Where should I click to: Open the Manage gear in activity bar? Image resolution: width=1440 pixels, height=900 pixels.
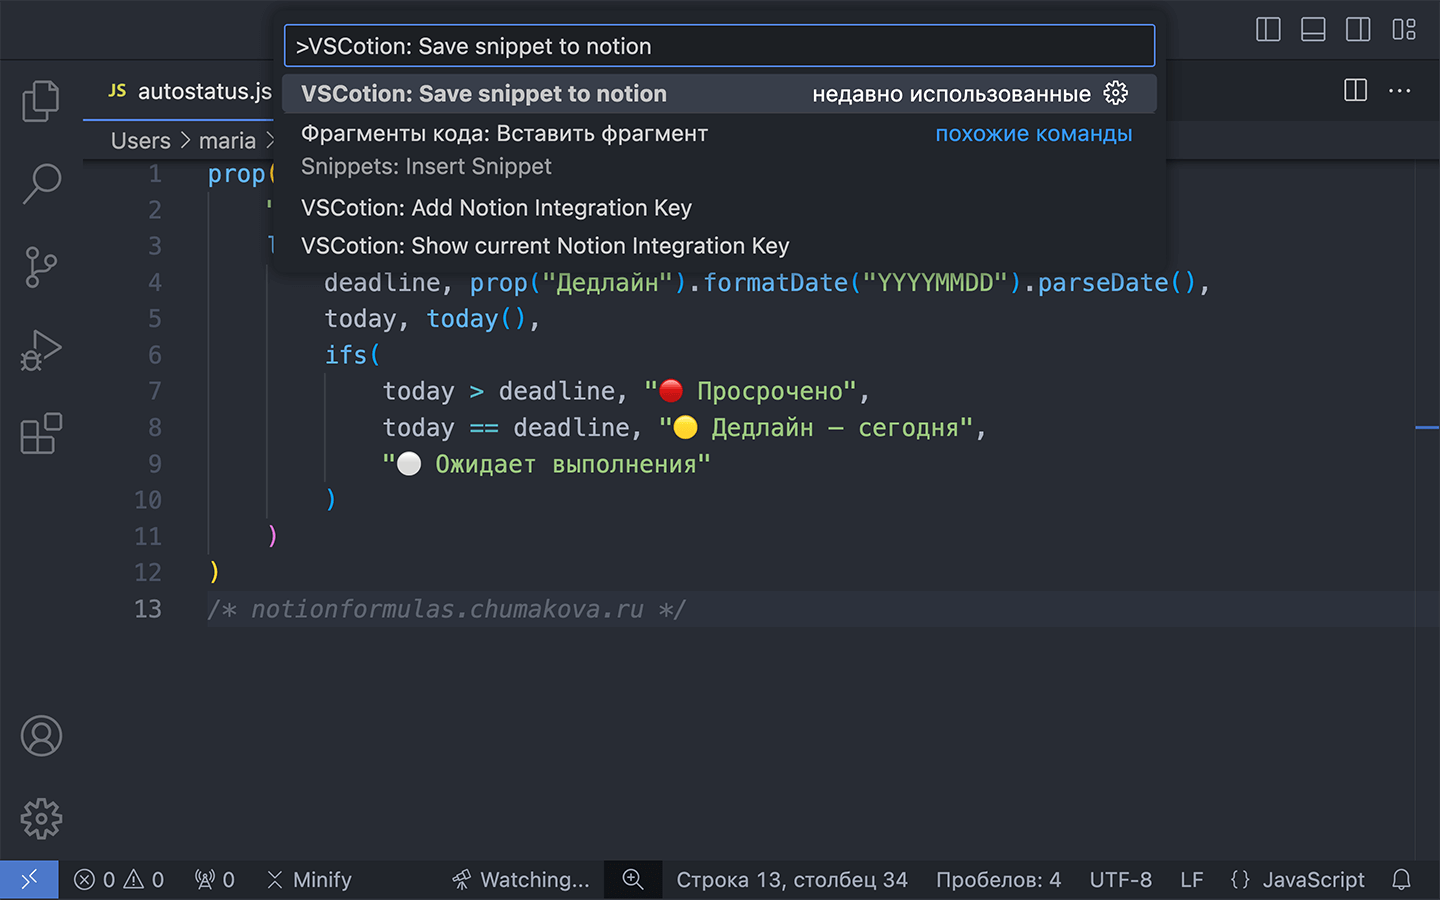tap(41, 819)
